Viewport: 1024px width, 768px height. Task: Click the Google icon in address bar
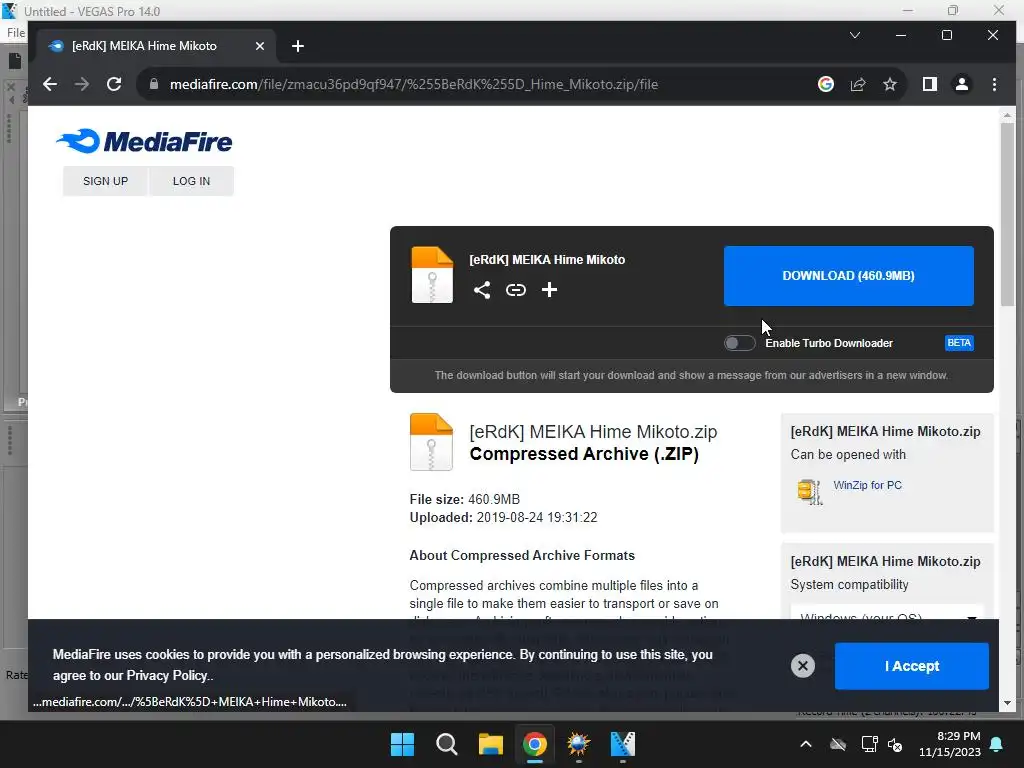pos(825,84)
